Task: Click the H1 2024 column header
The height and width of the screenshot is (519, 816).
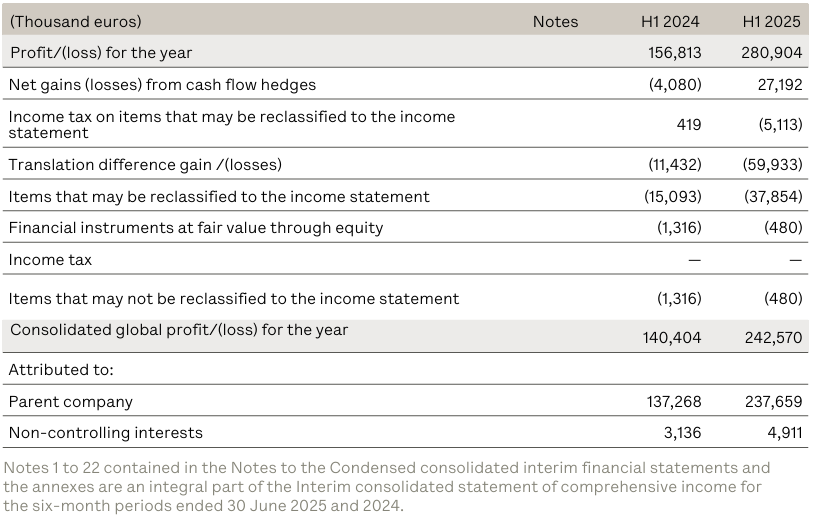Action: (x=670, y=21)
